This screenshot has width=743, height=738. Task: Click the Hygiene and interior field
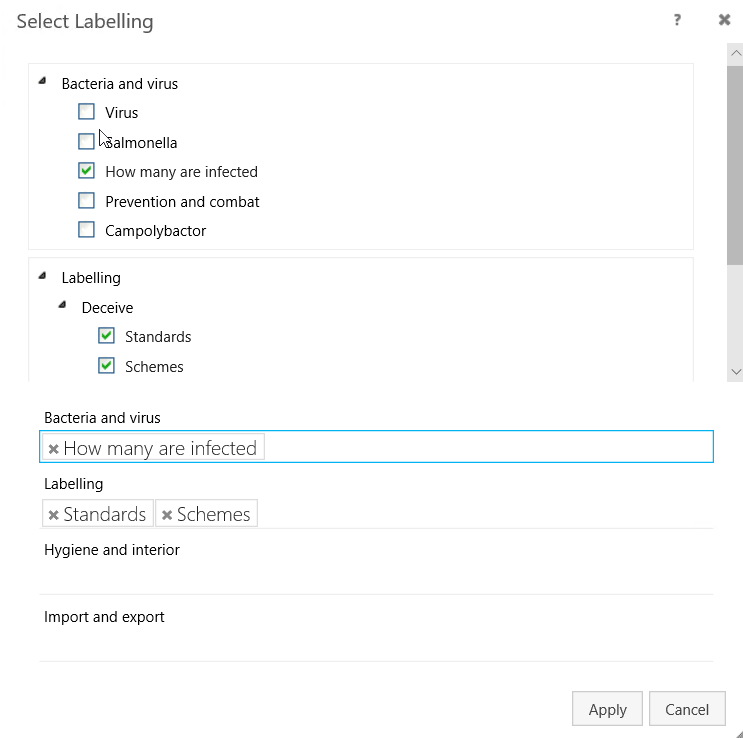(376, 577)
